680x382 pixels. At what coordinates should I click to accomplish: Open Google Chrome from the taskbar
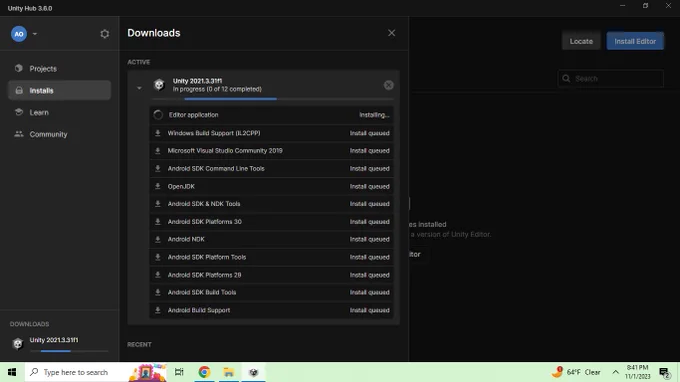[x=204, y=372]
